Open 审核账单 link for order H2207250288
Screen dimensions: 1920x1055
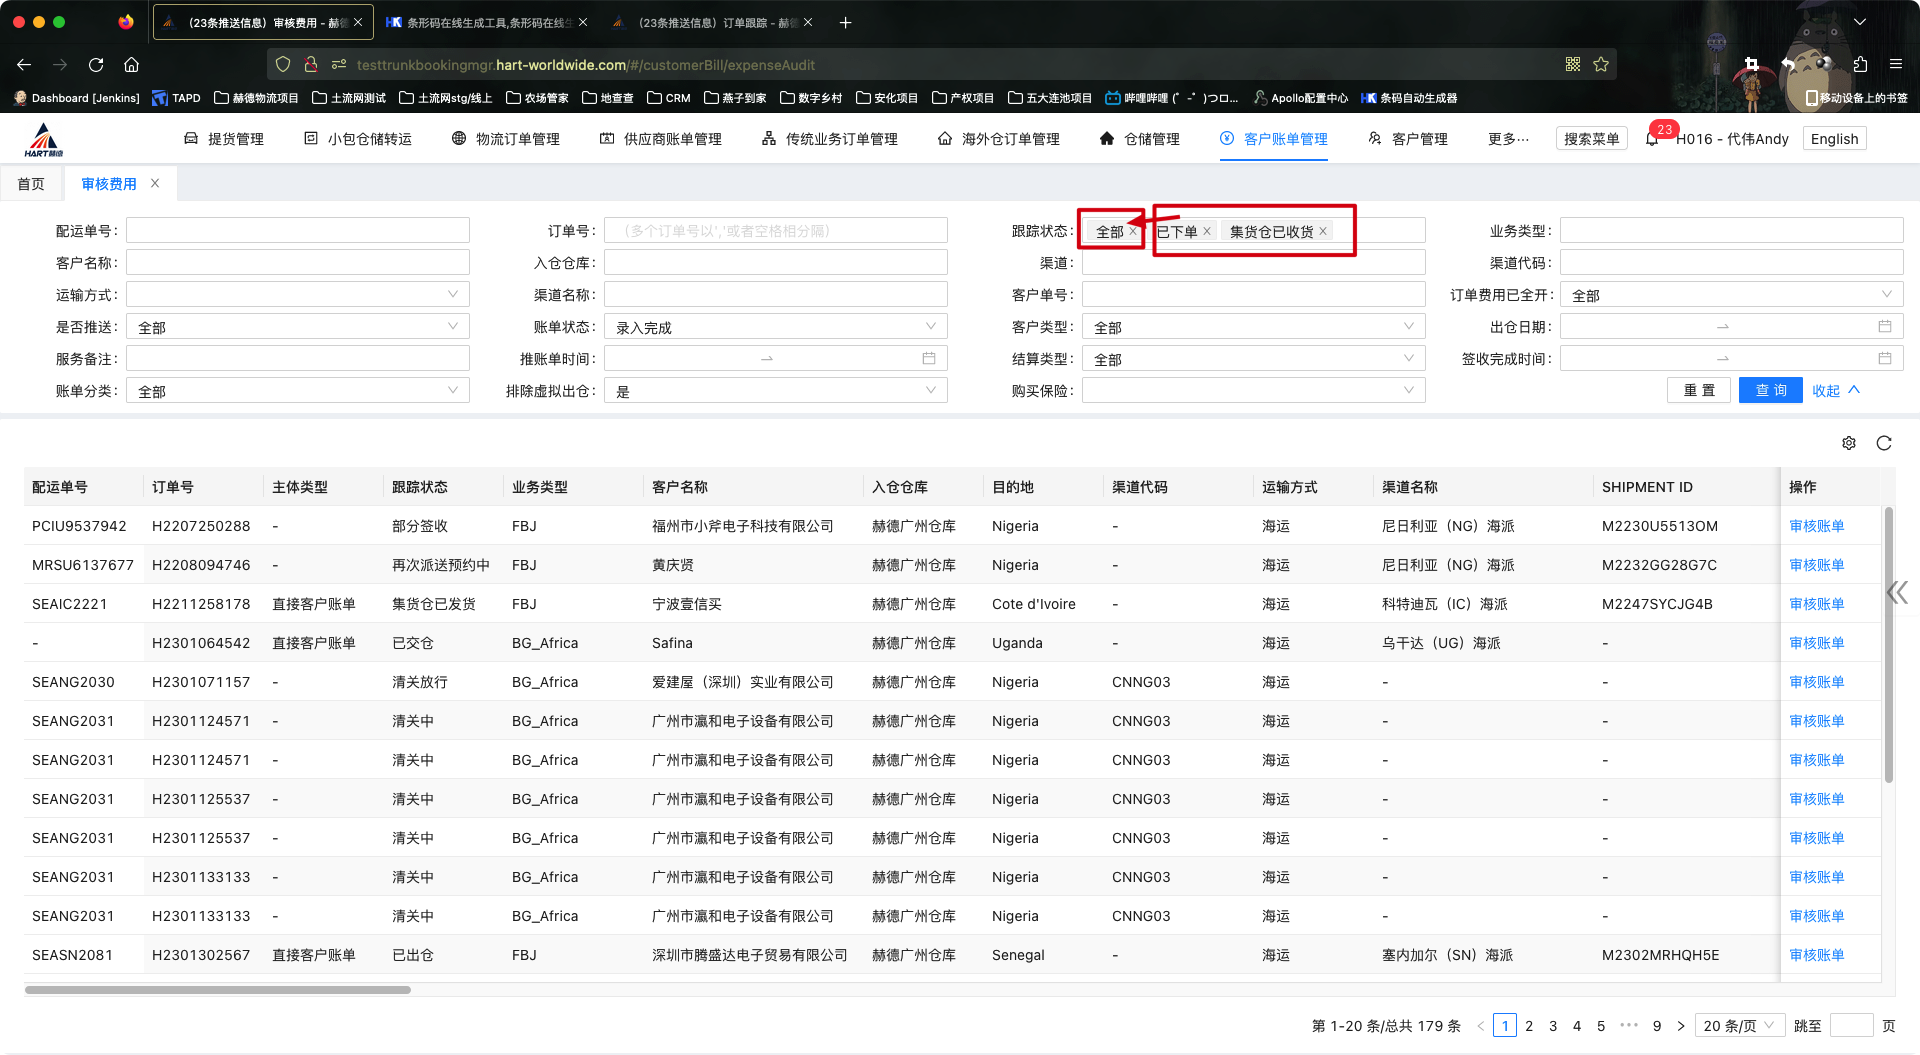[x=1816, y=526]
